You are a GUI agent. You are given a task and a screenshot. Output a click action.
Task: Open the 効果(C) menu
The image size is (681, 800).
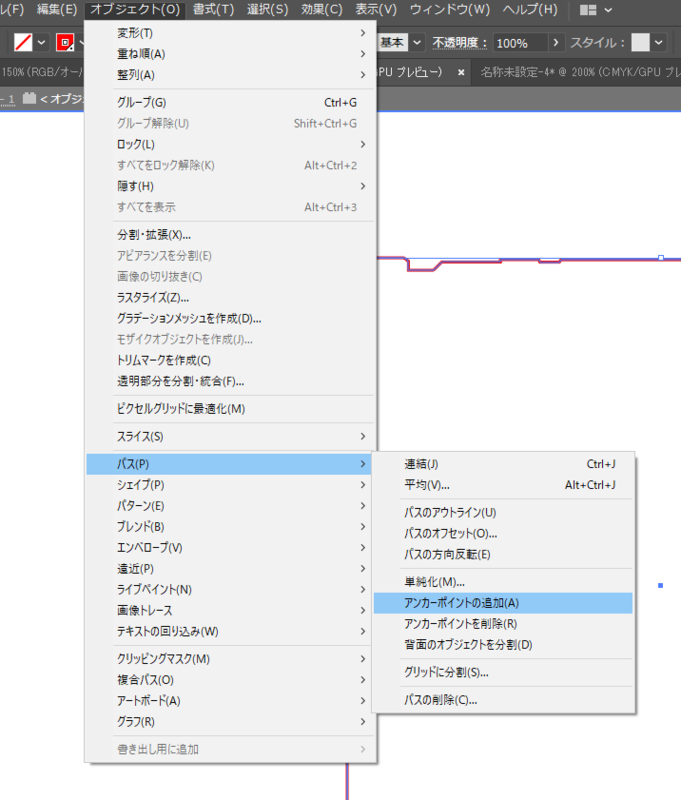pos(321,10)
